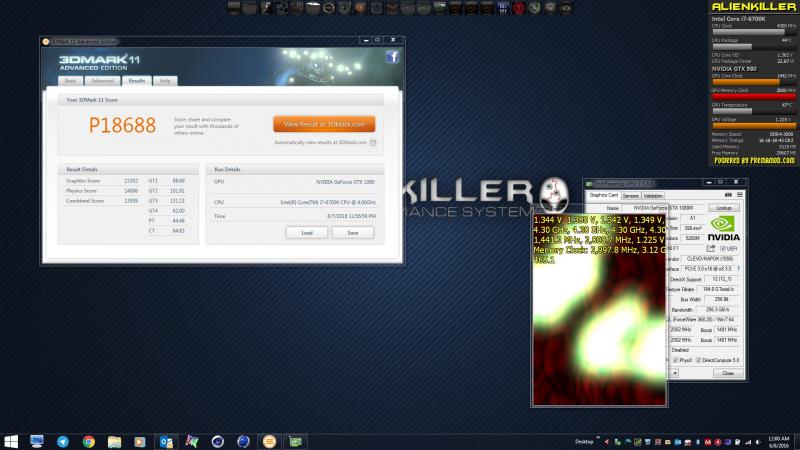Click the red GPU Memory Clock bar

coord(754,96)
